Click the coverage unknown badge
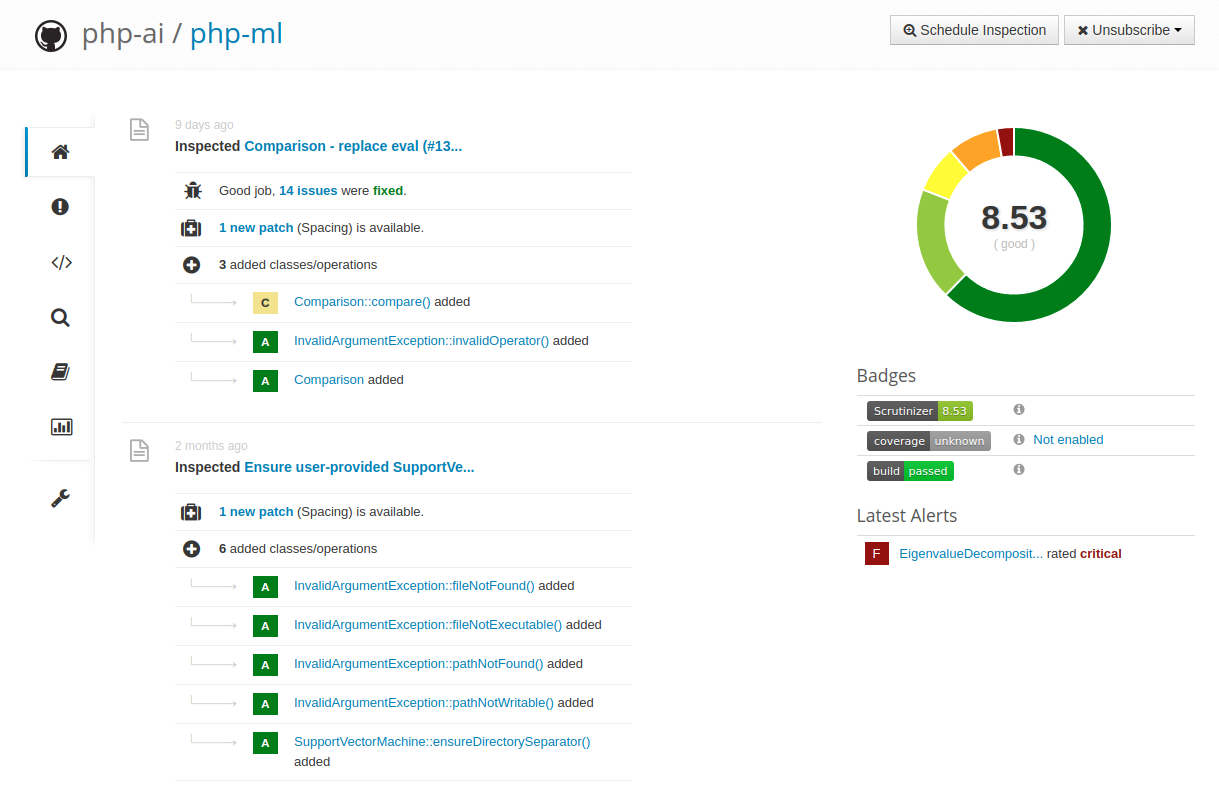The image size is (1219, 787). pyautogui.click(x=929, y=441)
